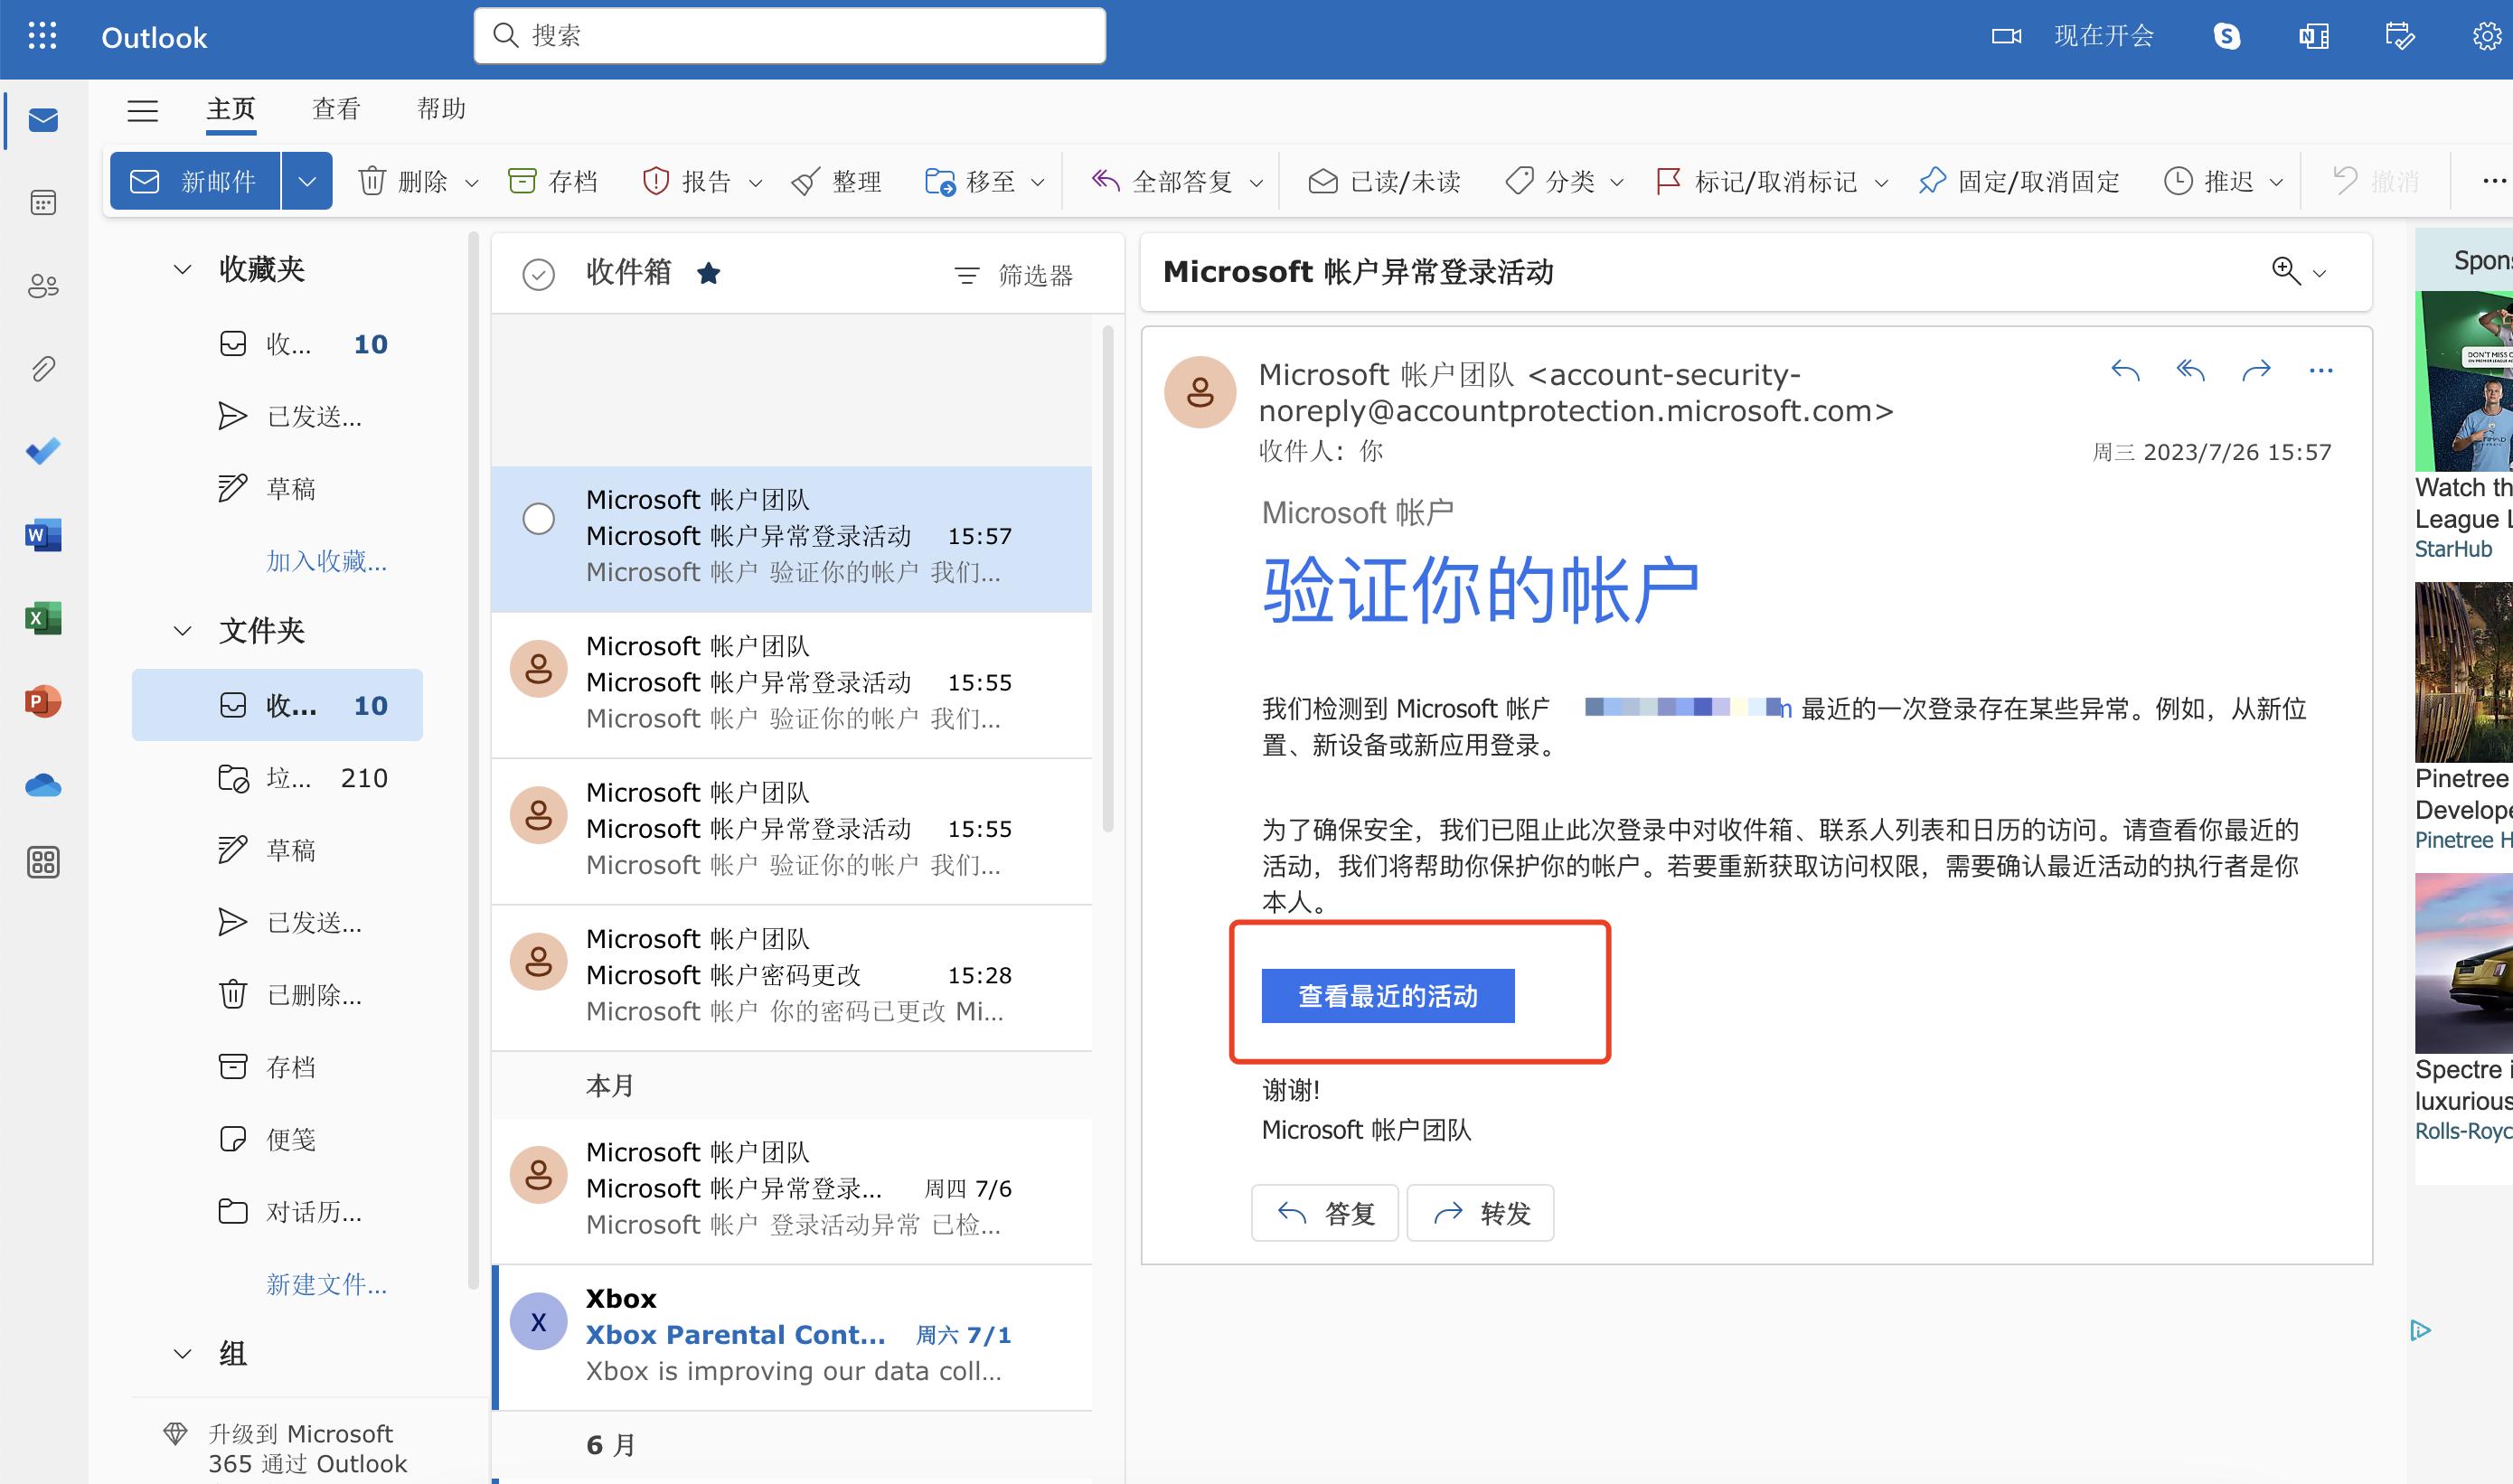
Task: Open the Calendar icon in left rail
Action: tap(43, 203)
